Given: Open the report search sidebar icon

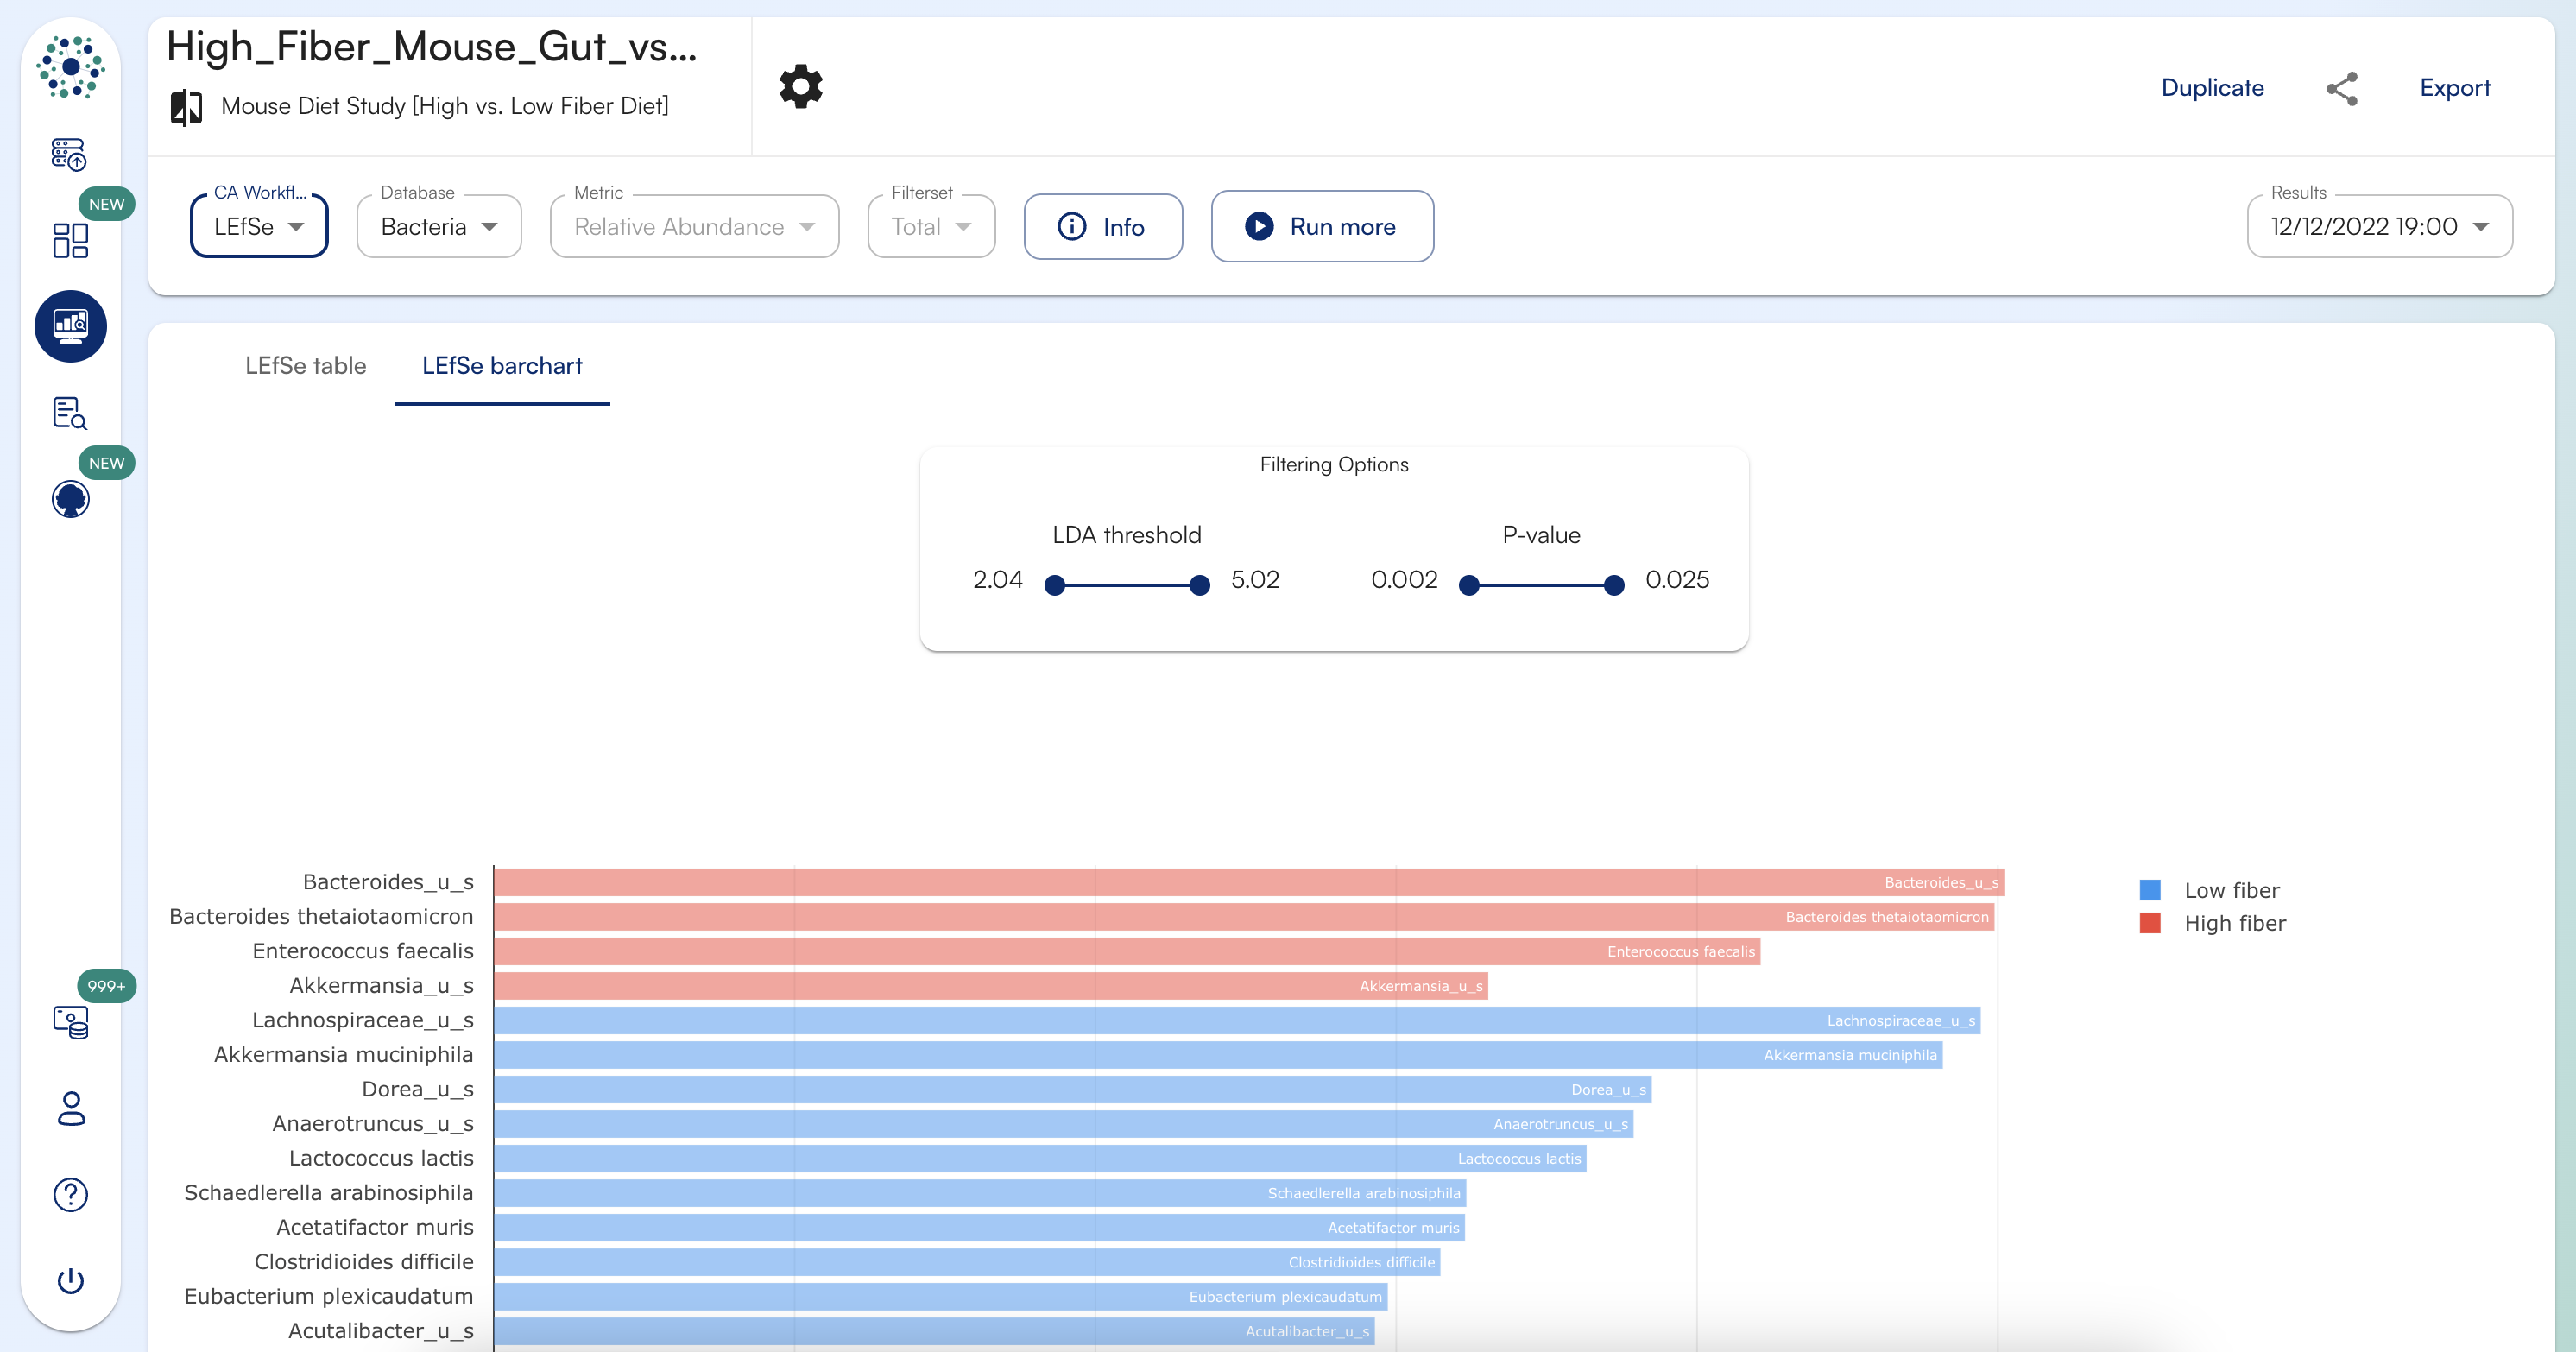Looking at the screenshot, I should [x=70, y=413].
